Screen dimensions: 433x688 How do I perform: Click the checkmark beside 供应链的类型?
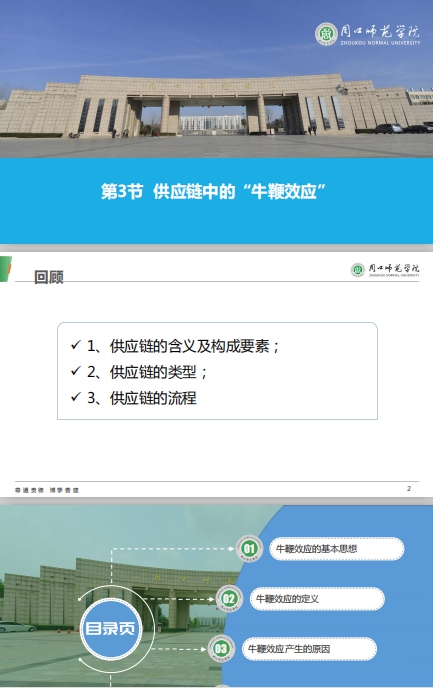click(x=76, y=371)
